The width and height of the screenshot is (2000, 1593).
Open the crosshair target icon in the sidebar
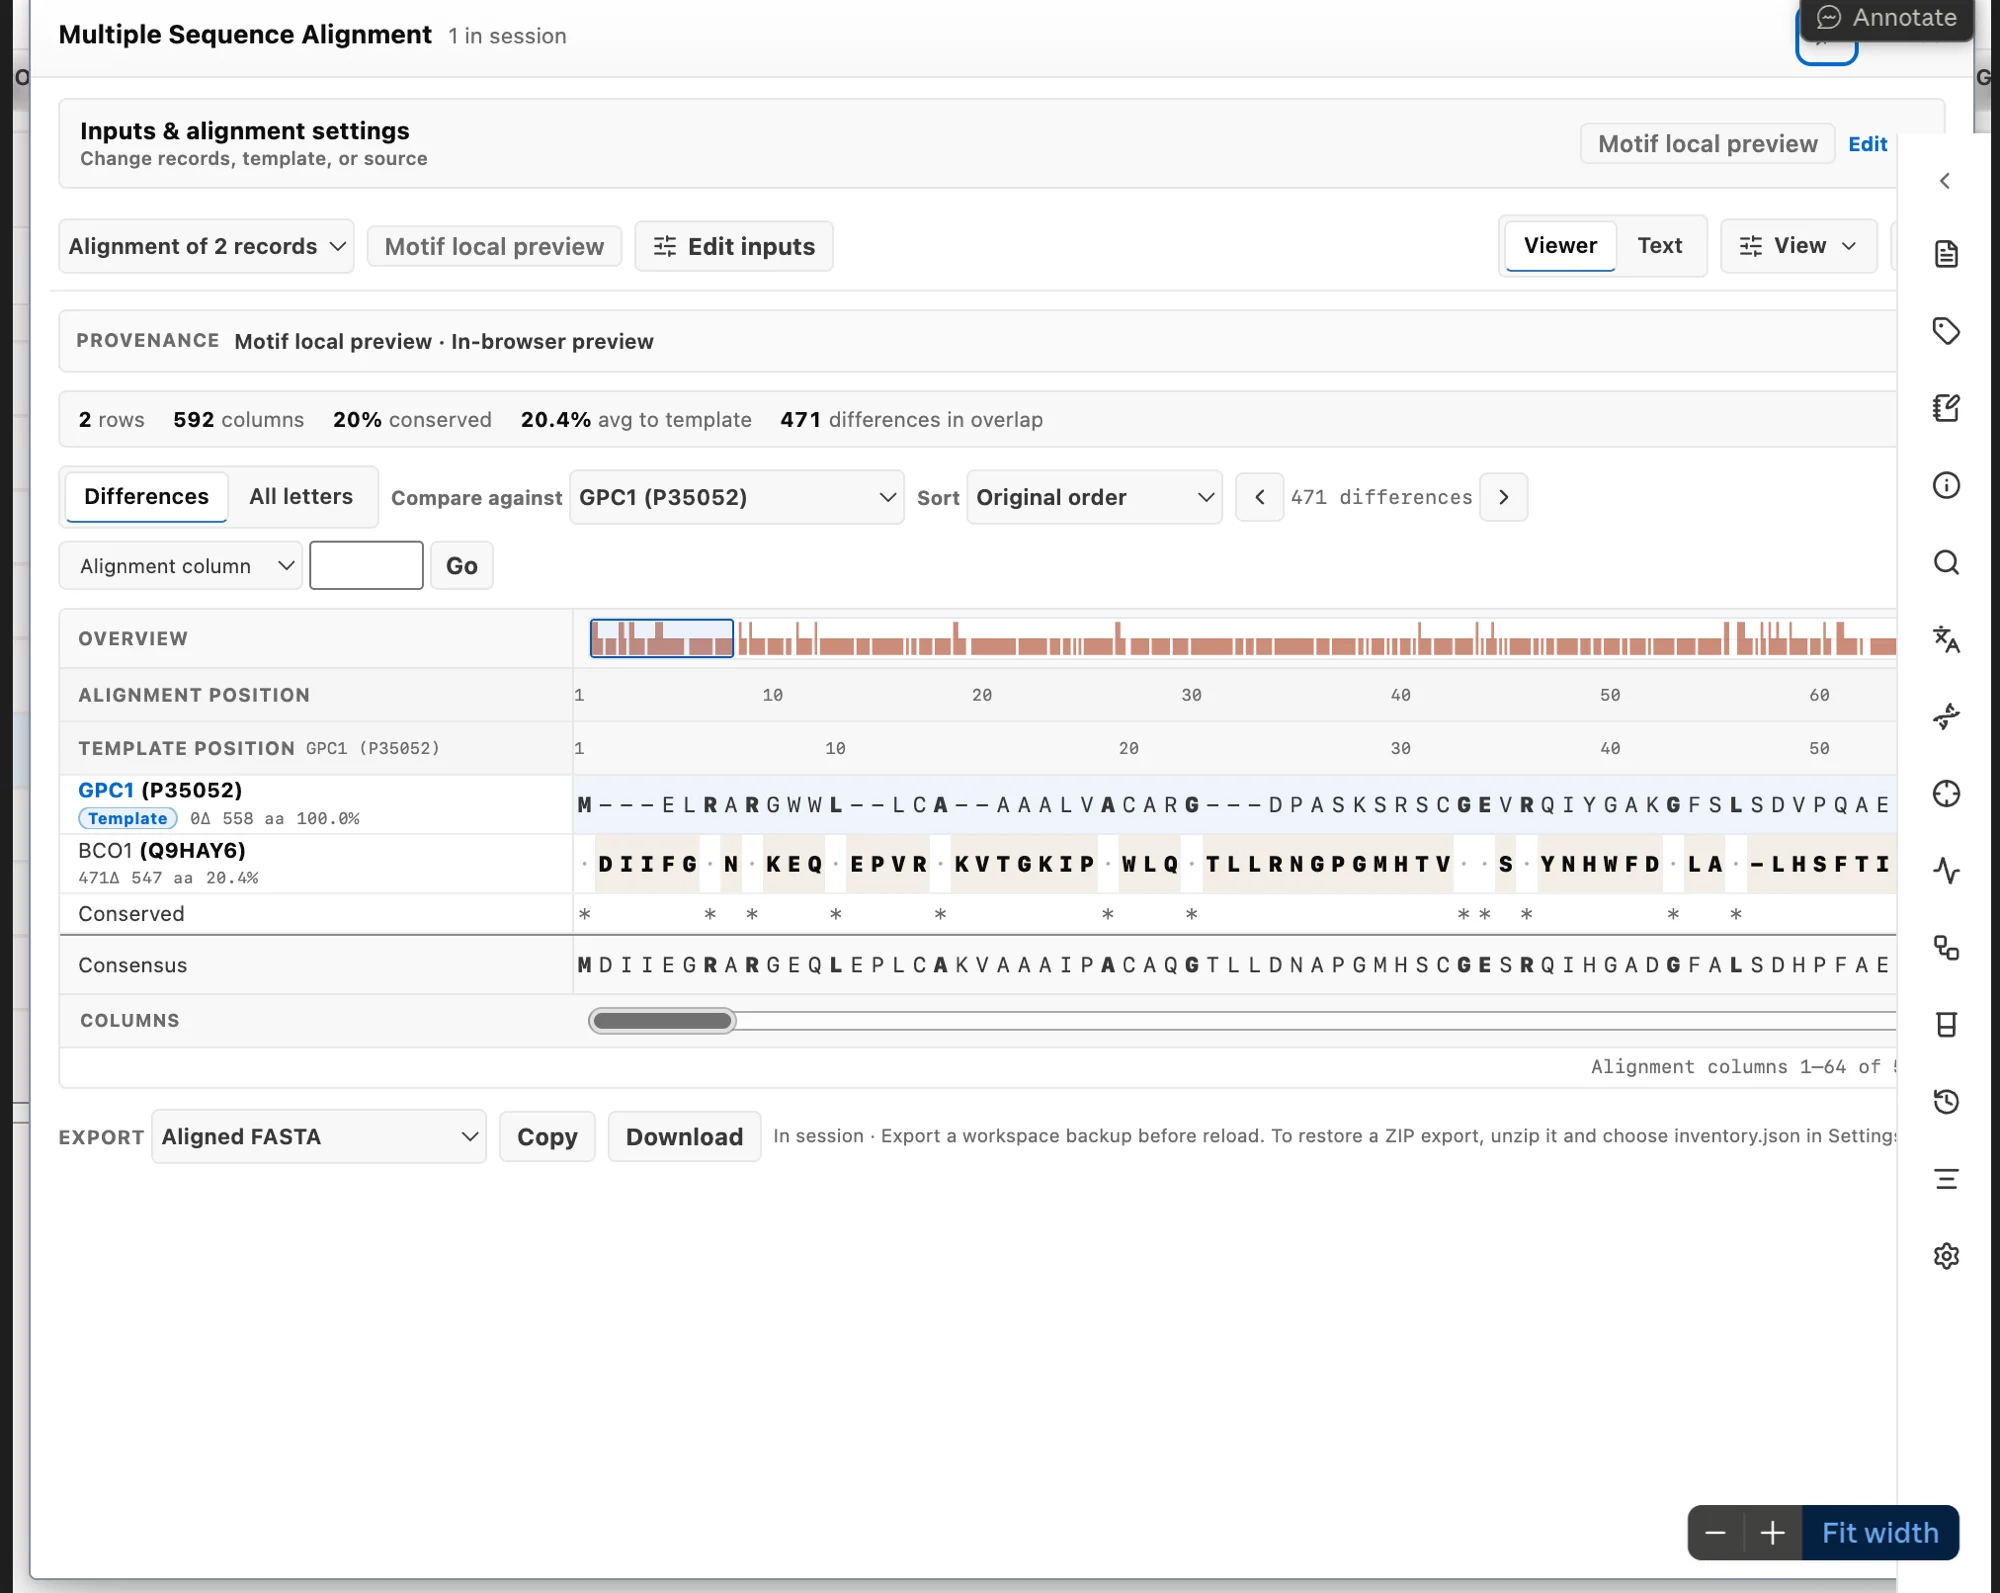pyautogui.click(x=1946, y=794)
